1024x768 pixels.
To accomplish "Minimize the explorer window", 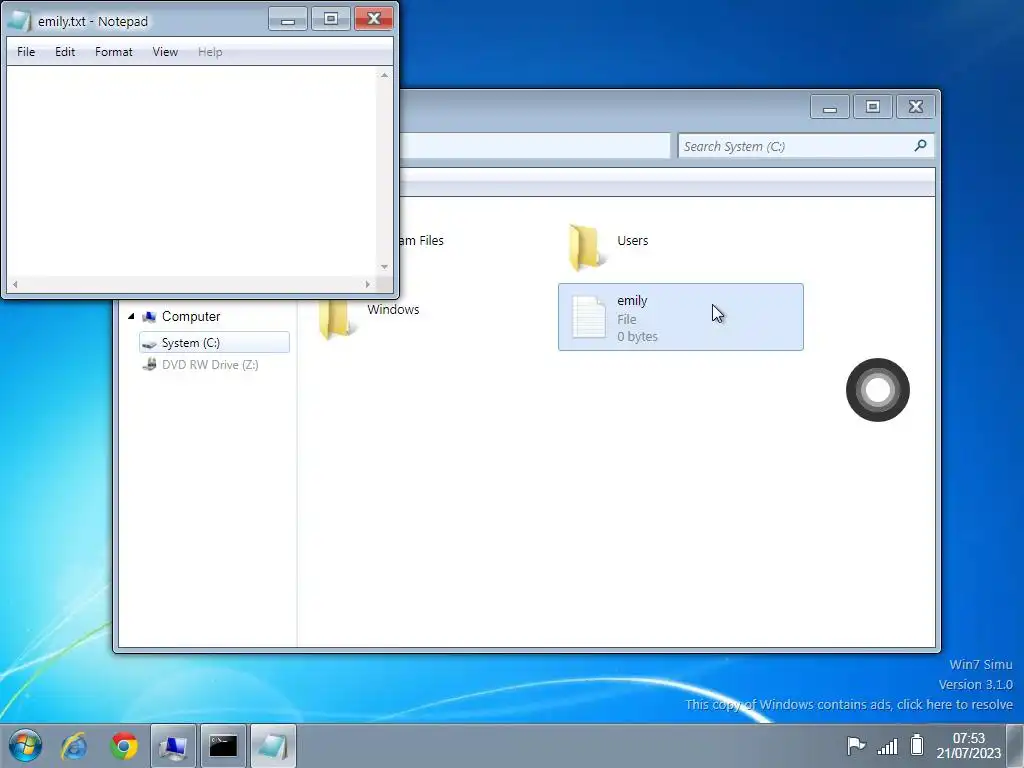I will pos(829,107).
